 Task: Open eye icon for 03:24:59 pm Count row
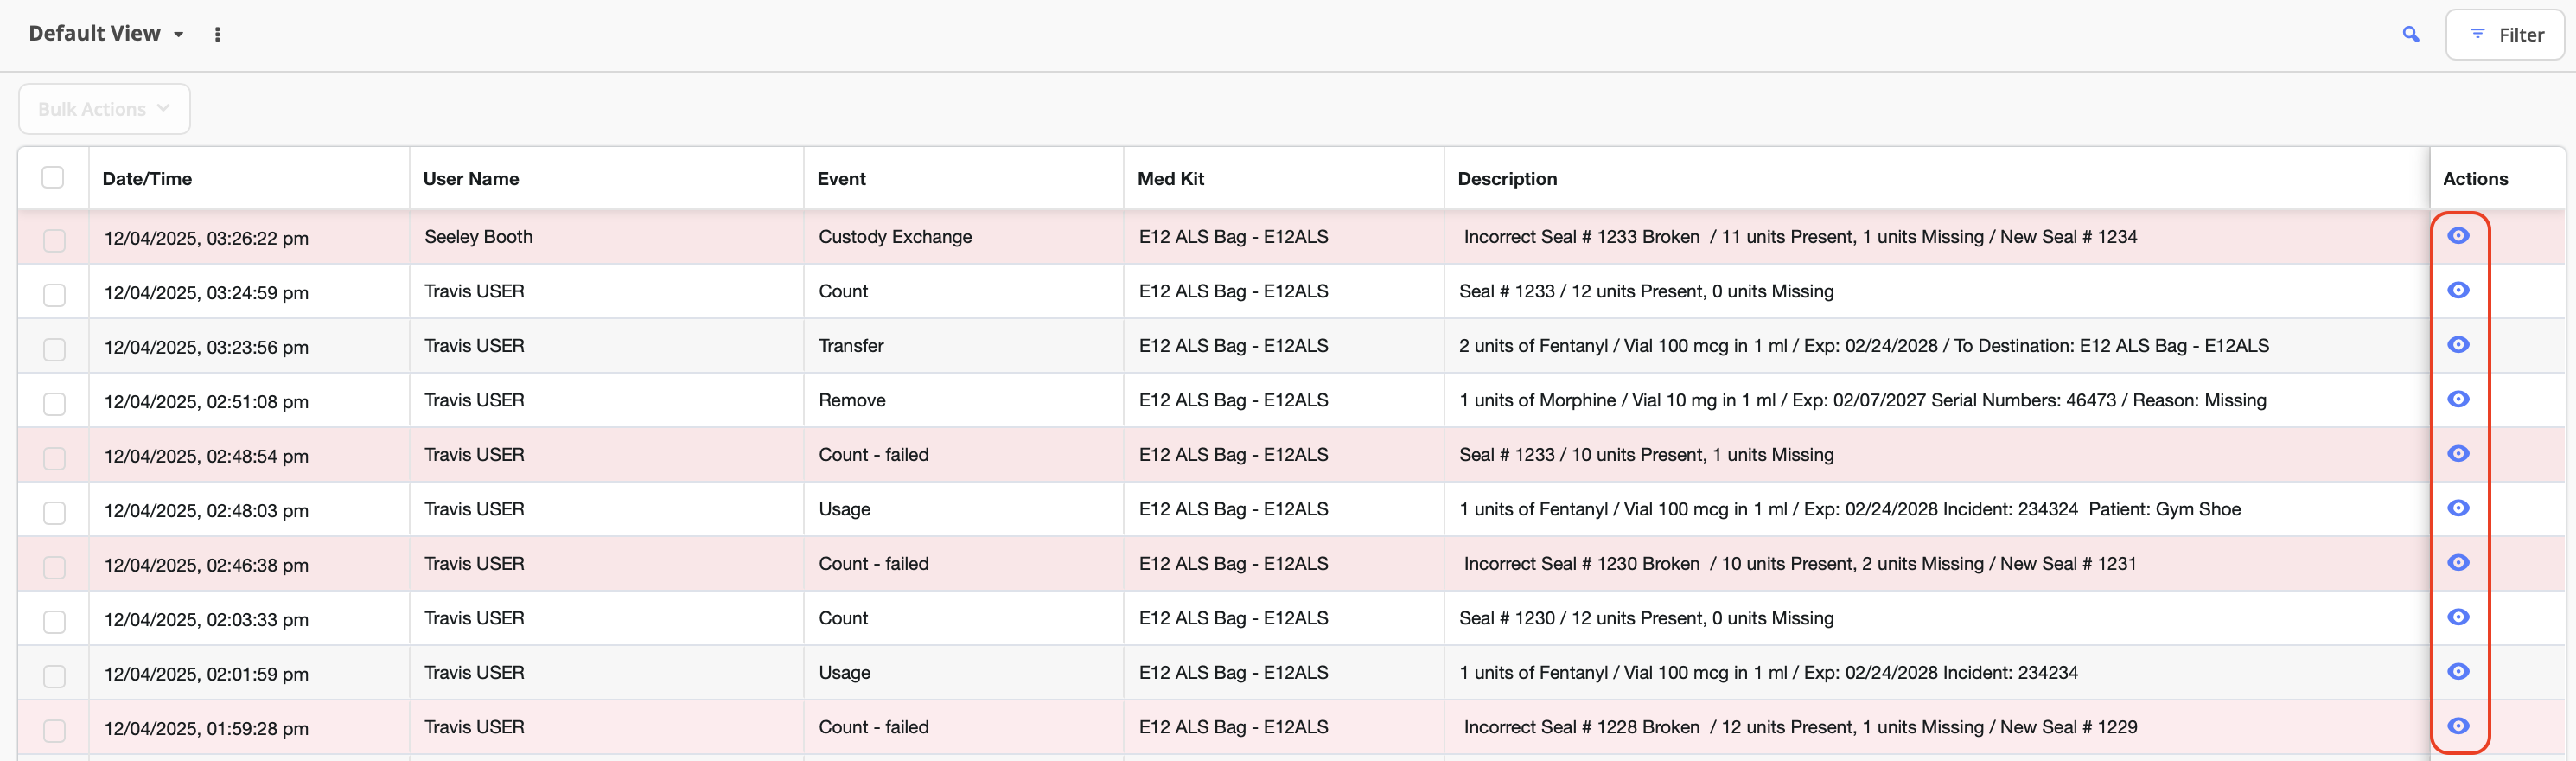[x=2457, y=291]
